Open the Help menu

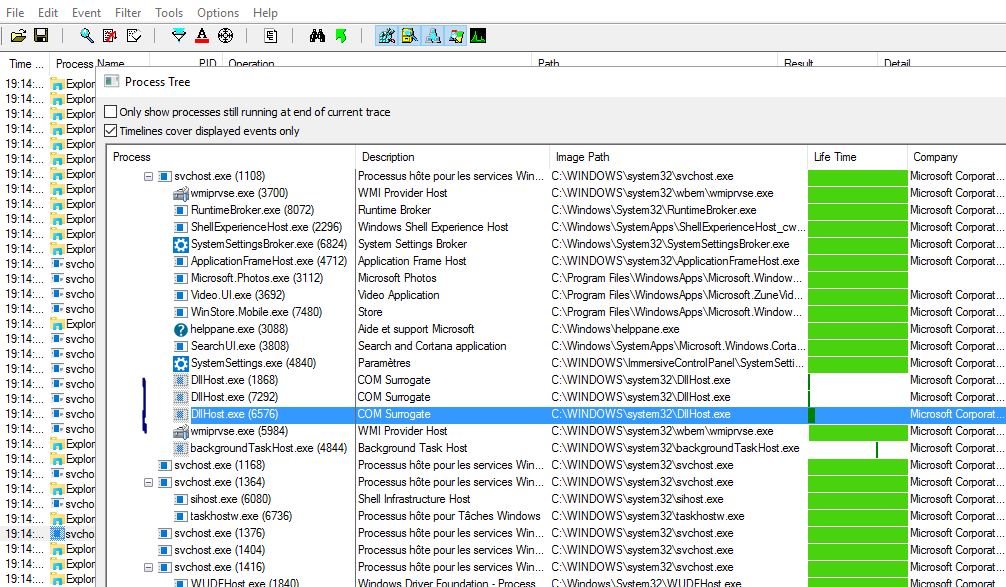click(265, 13)
